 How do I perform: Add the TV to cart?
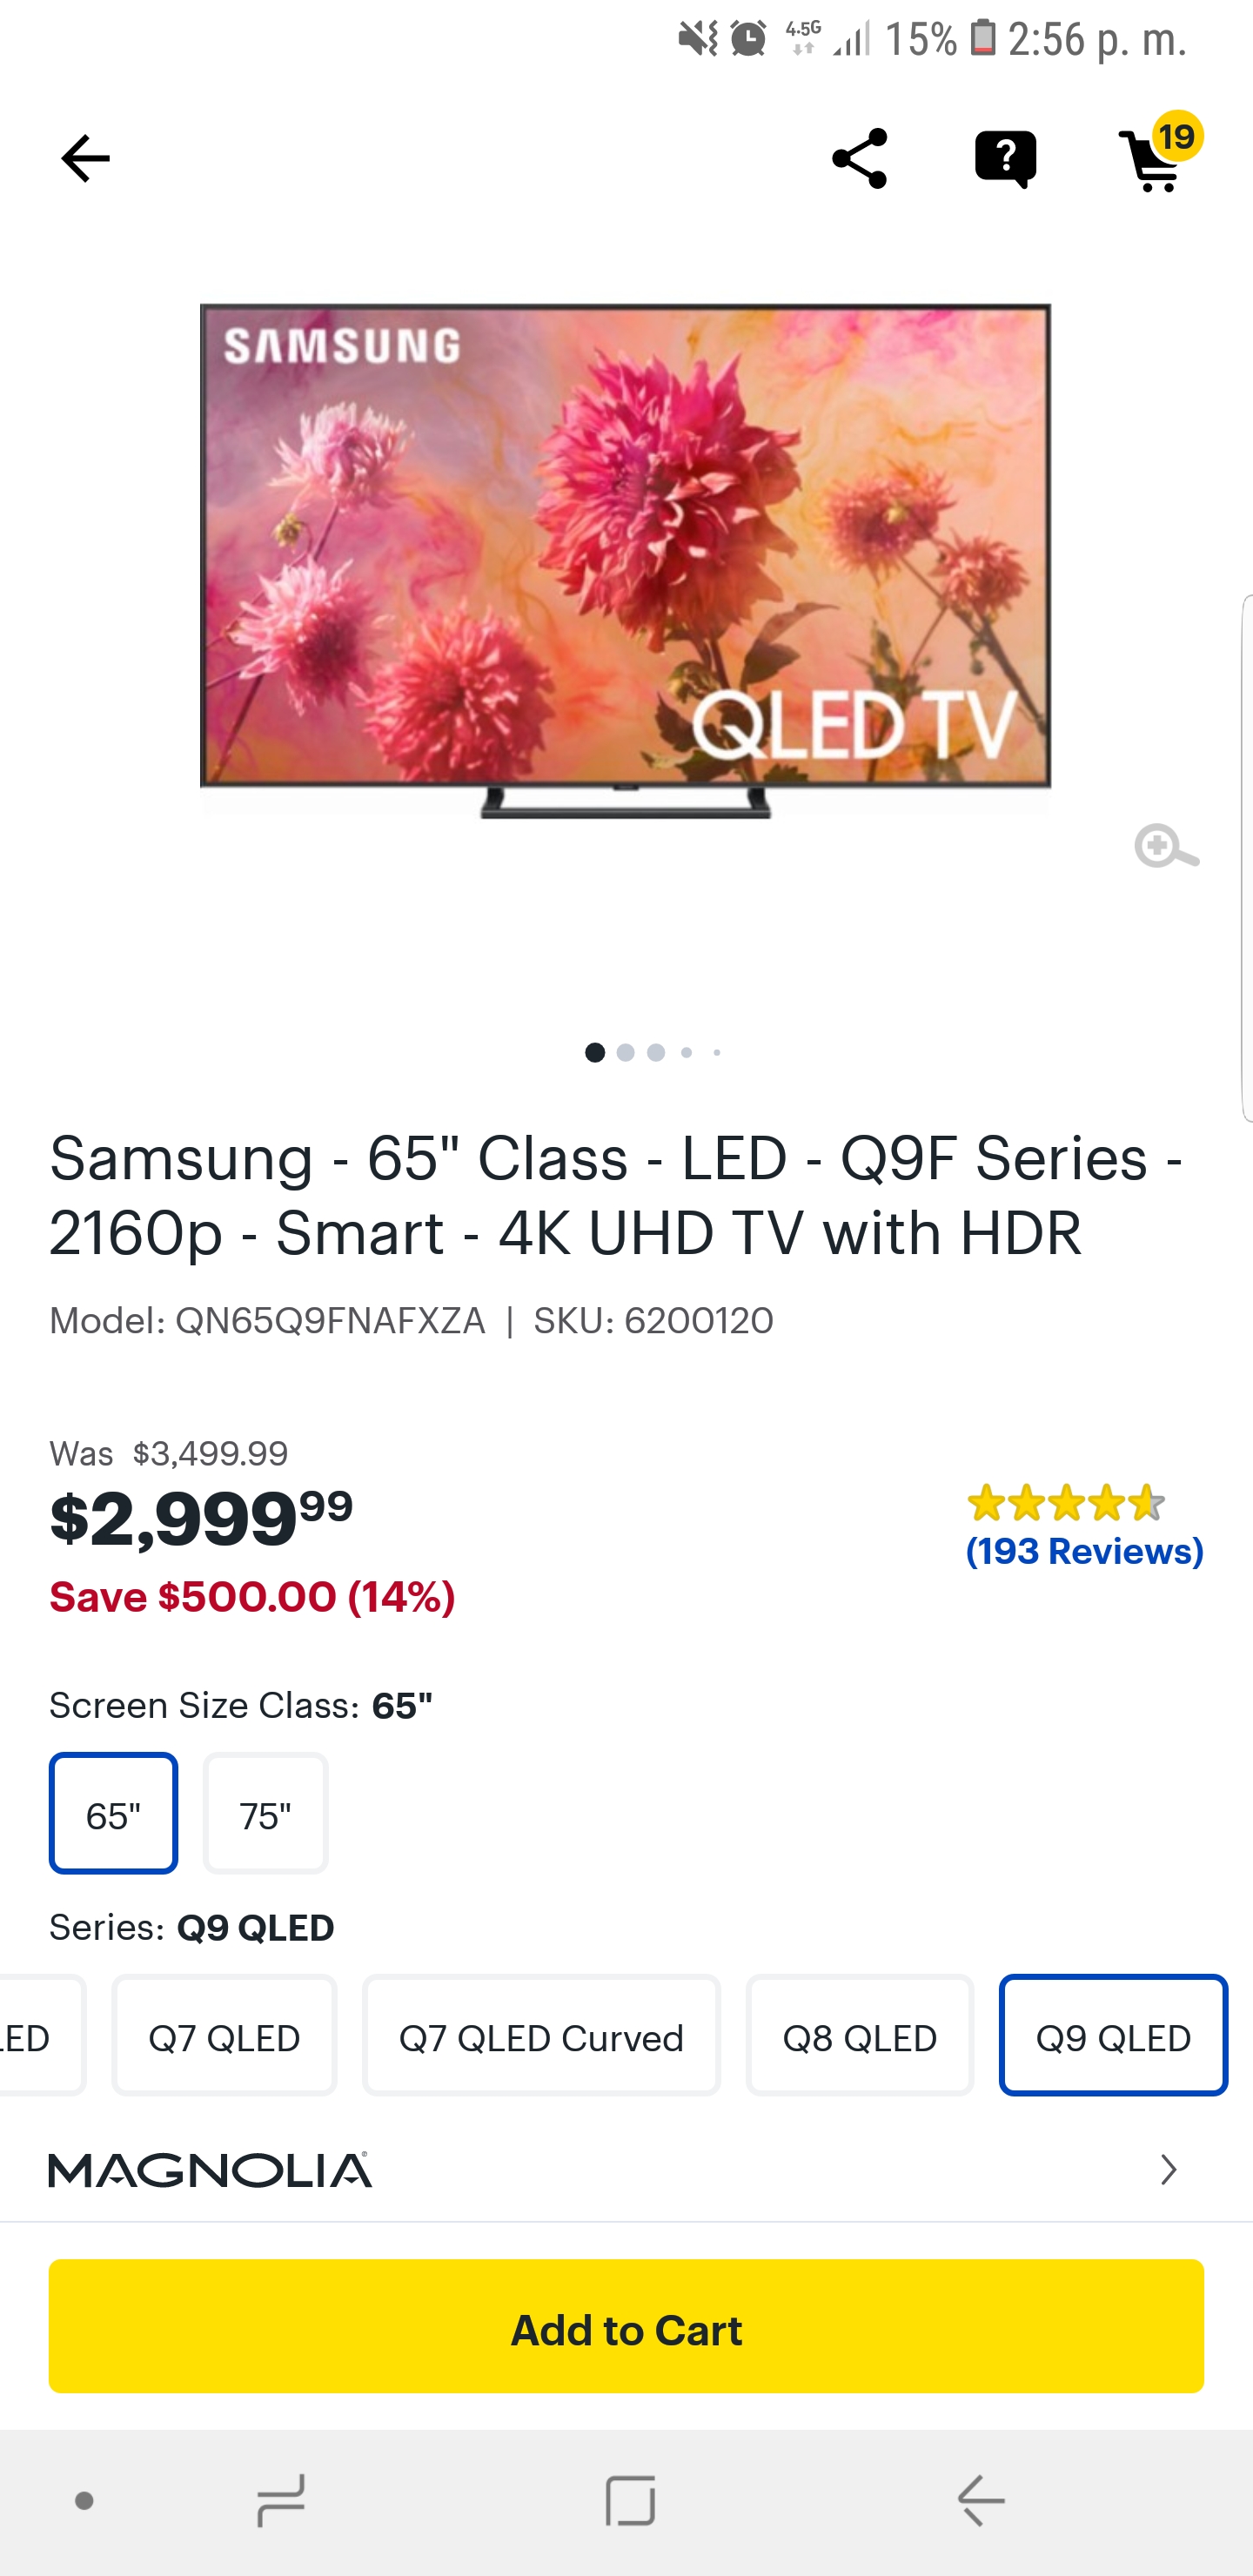click(x=626, y=2327)
